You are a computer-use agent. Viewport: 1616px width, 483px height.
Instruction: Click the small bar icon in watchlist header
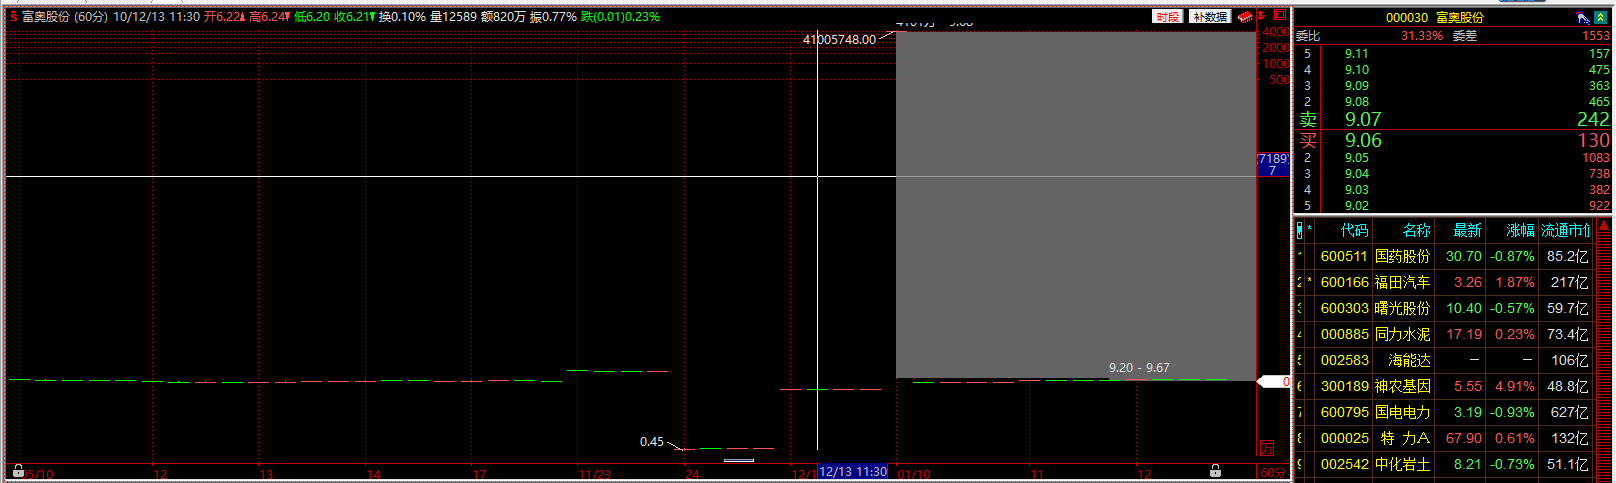coord(1299,230)
